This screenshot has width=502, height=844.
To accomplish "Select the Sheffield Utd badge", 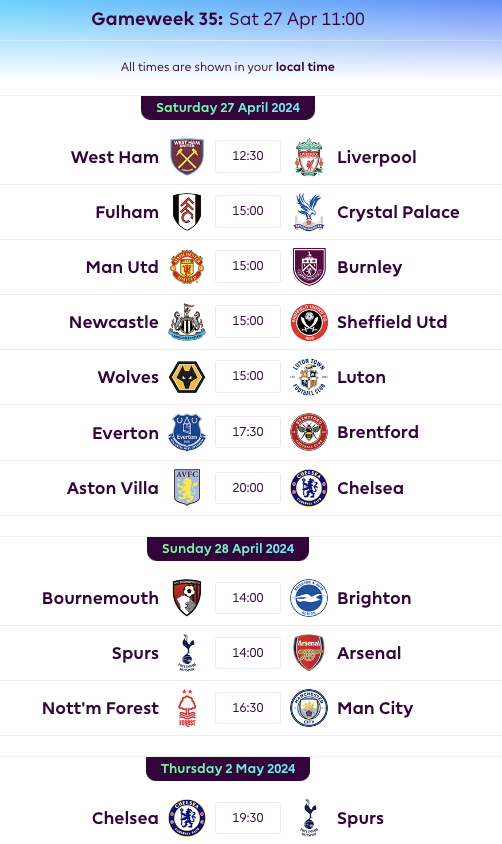I will point(309,322).
